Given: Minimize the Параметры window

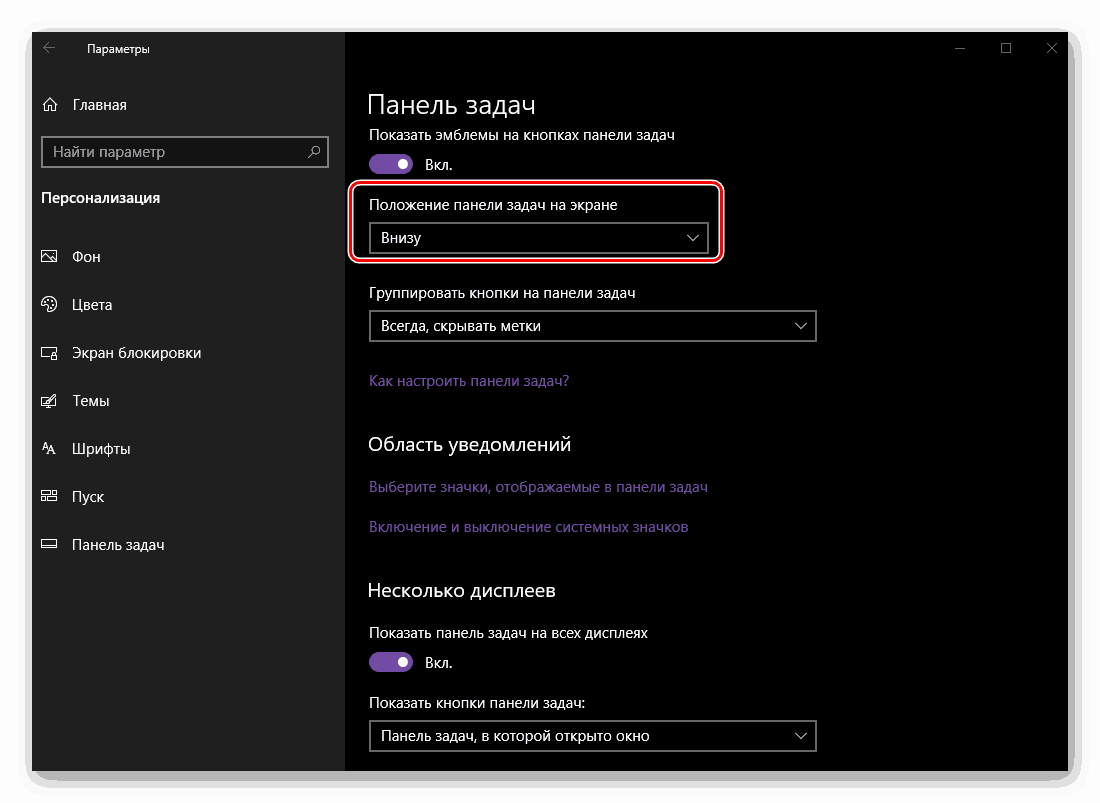Looking at the screenshot, I should pyautogui.click(x=960, y=48).
